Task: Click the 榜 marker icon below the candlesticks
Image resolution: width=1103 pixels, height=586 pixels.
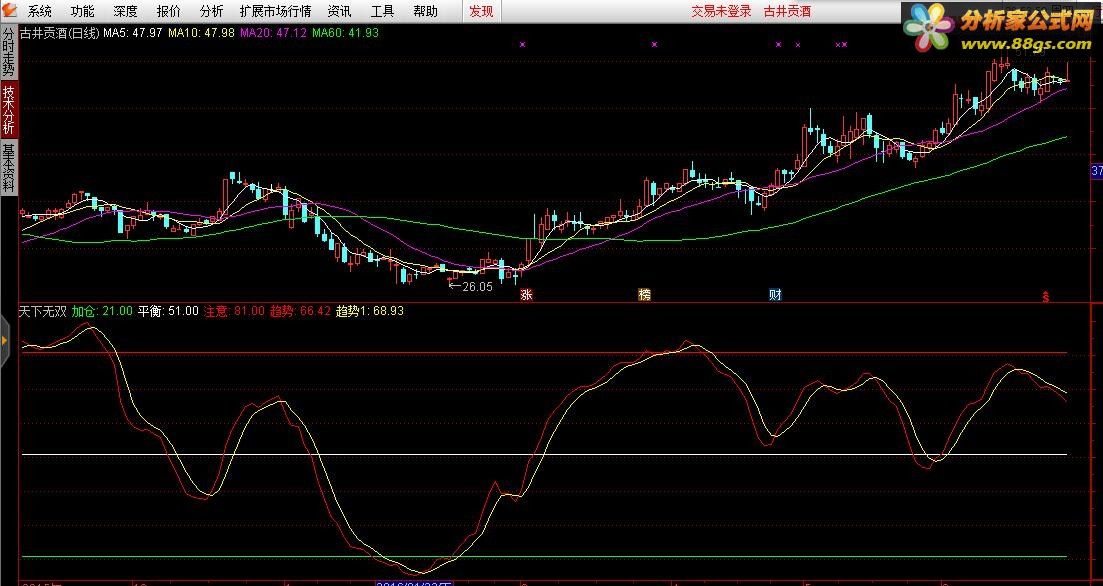Action: point(644,295)
